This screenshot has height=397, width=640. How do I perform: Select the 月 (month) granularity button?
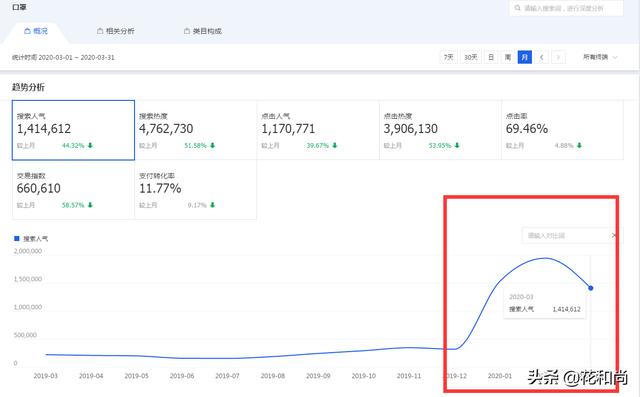(x=524, y=57)
